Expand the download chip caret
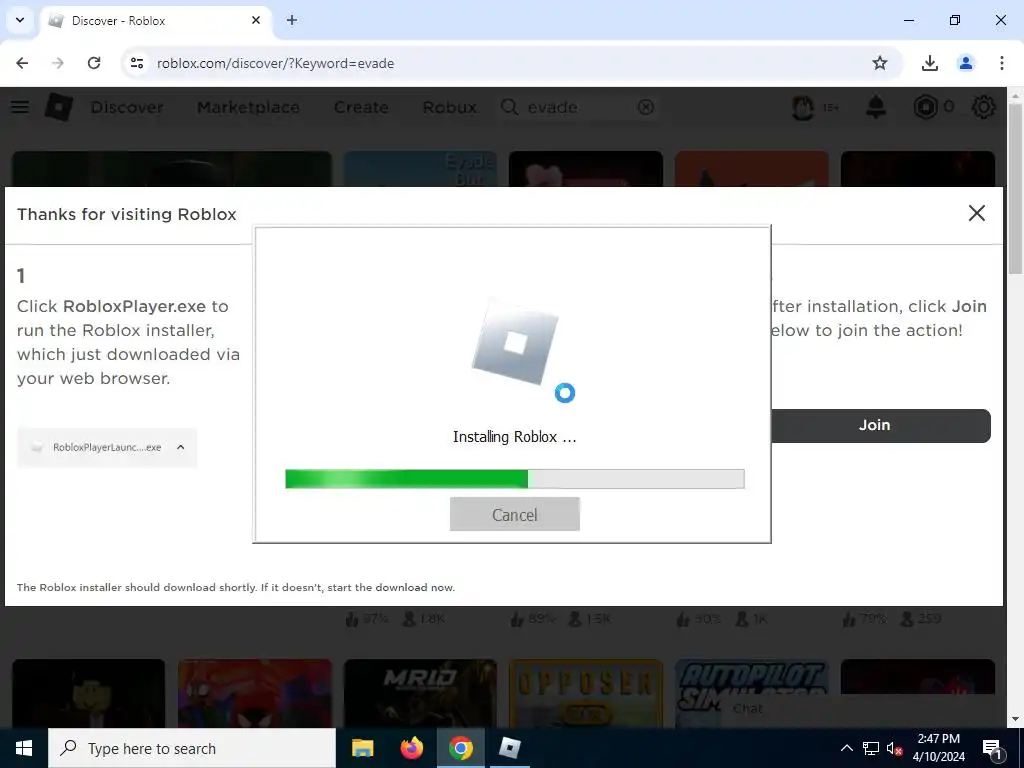1024x768 pixels. (181, 447)
